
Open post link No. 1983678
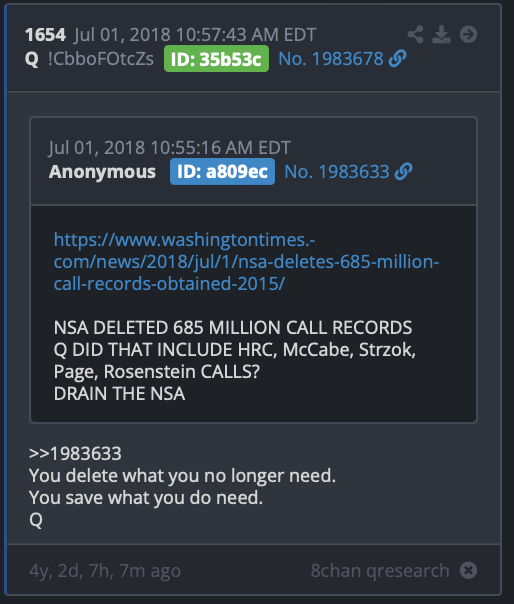click(331, 59)
